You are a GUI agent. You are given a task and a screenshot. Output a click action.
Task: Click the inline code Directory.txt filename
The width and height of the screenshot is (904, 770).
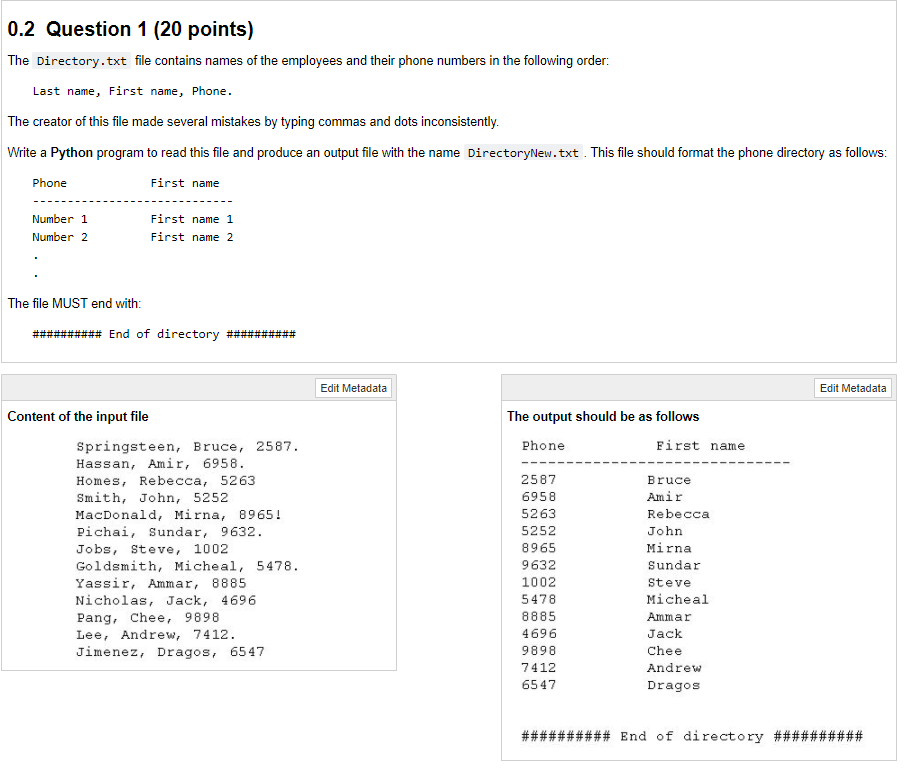pos(81,60)
